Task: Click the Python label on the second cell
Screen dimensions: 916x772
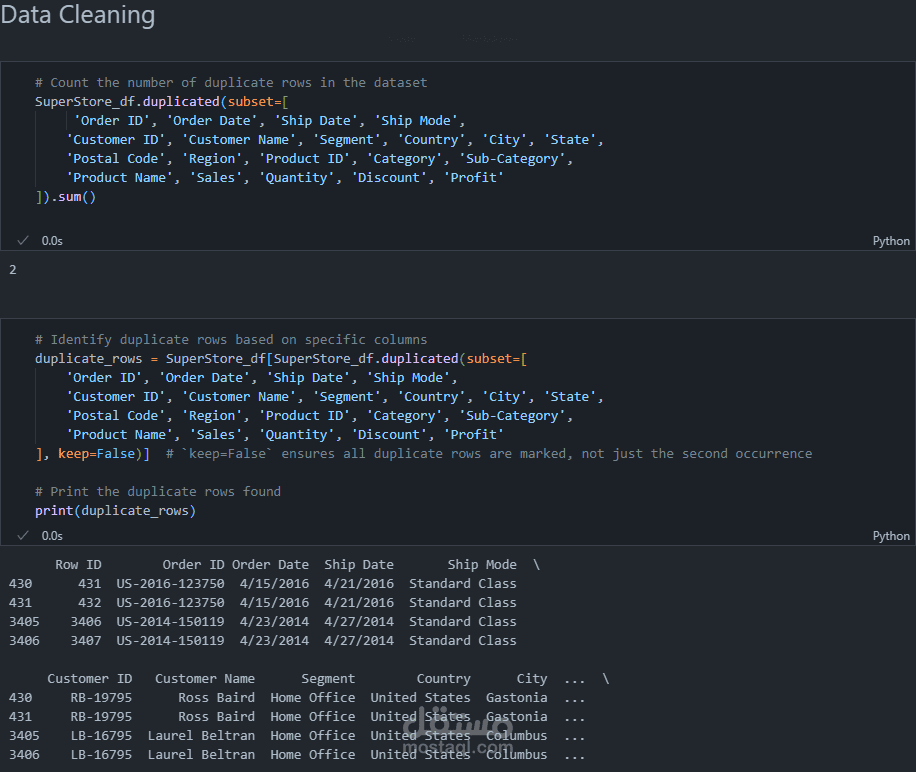Action: coord(890,535)
